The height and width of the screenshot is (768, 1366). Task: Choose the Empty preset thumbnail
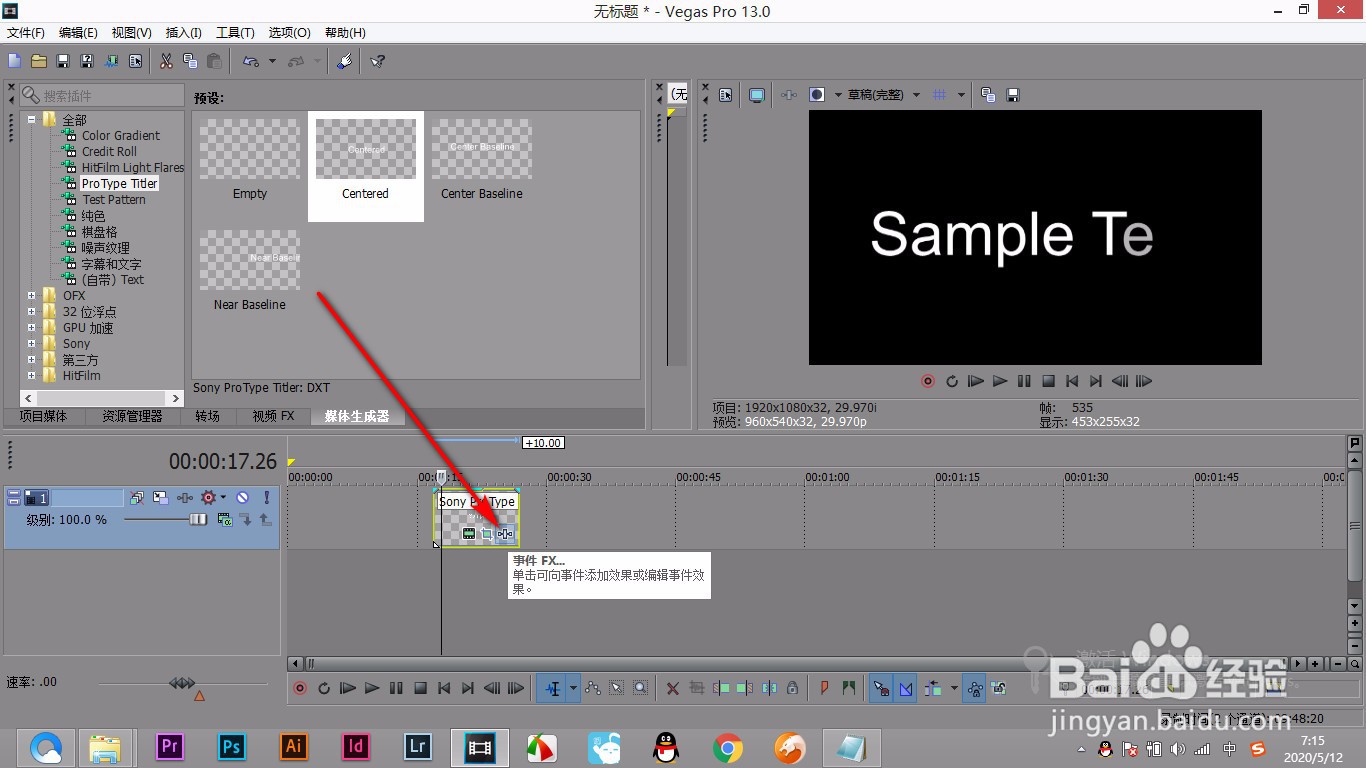click(250, 150)
